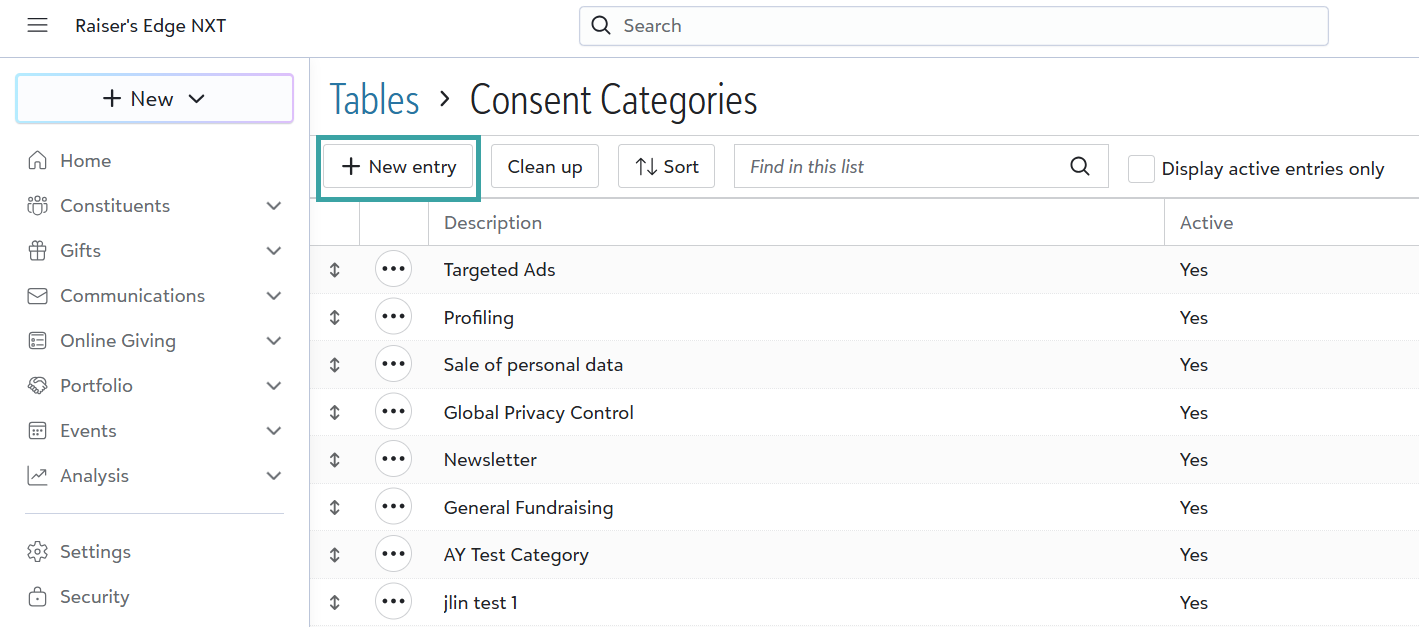Open Communications in the sidebar

coord(132,296)
